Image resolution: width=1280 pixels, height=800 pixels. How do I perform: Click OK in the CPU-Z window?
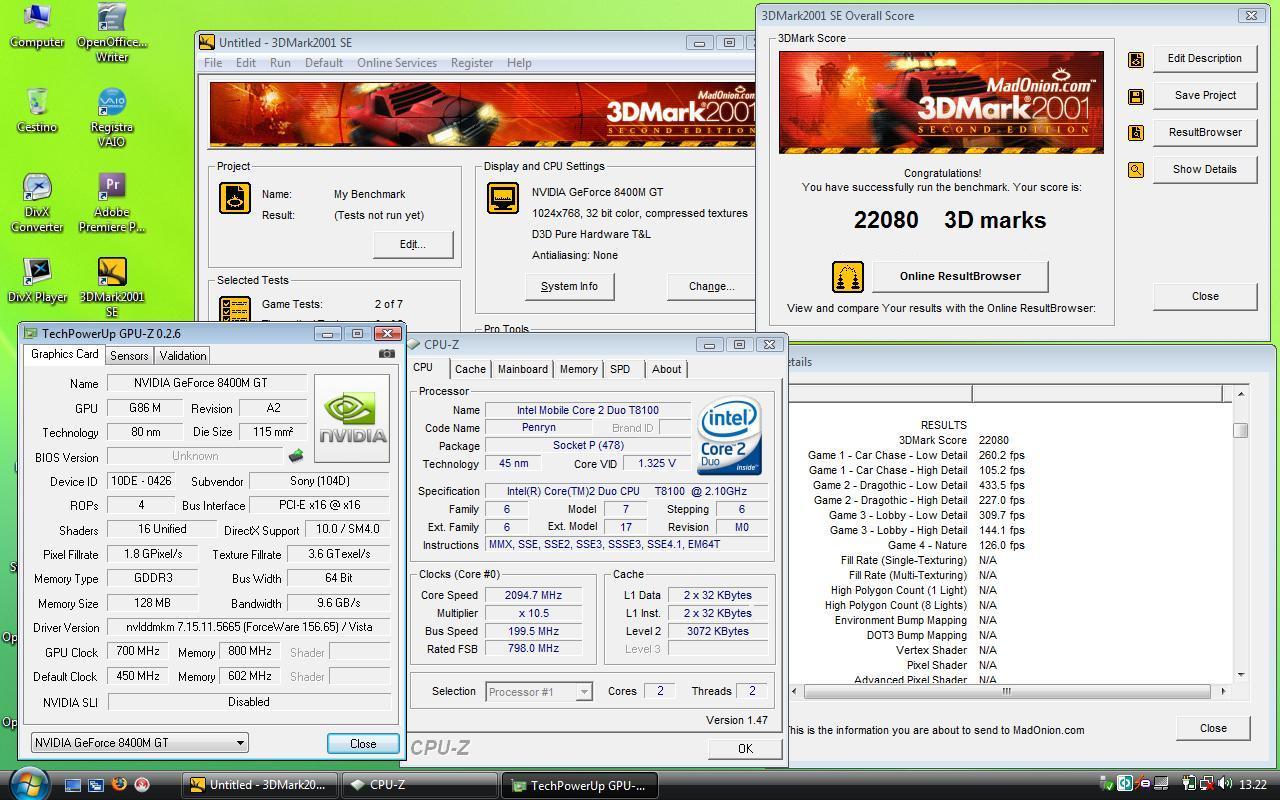click(x=745, y=749)
